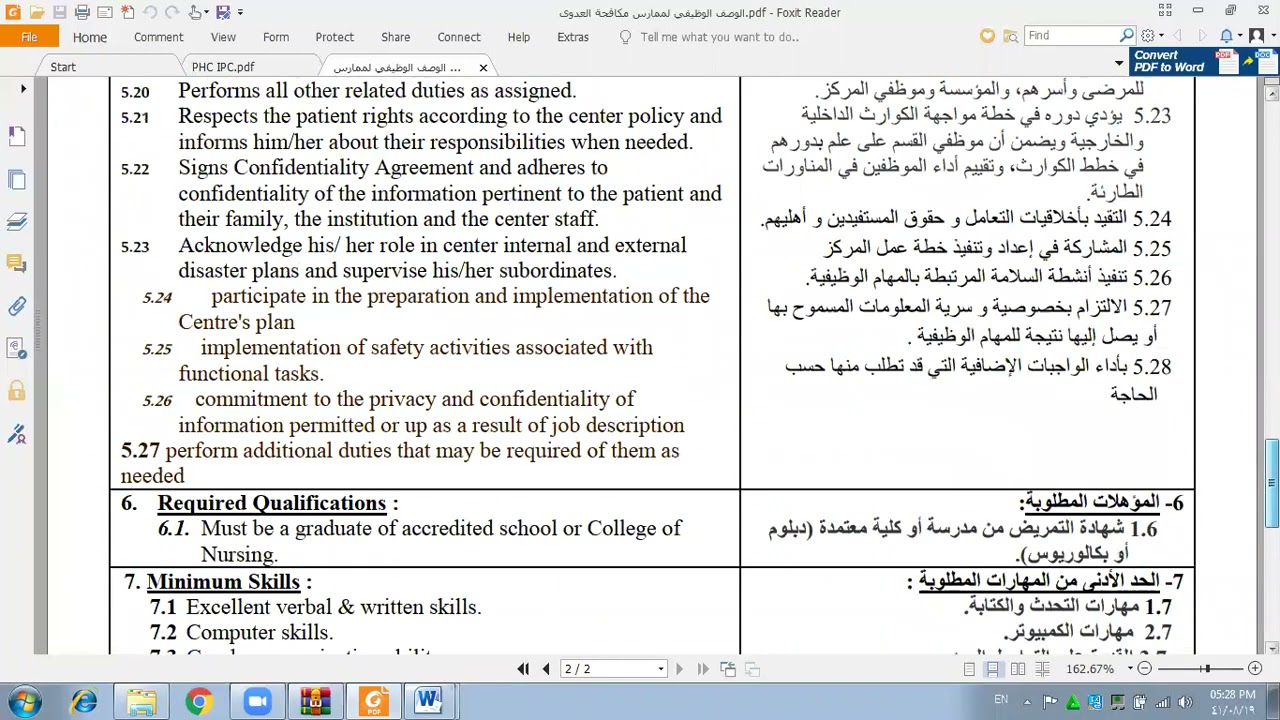Viewport: 1280px width, 720px height.
Task: Click the Windows Start button
Action: (x=24, y=701)
